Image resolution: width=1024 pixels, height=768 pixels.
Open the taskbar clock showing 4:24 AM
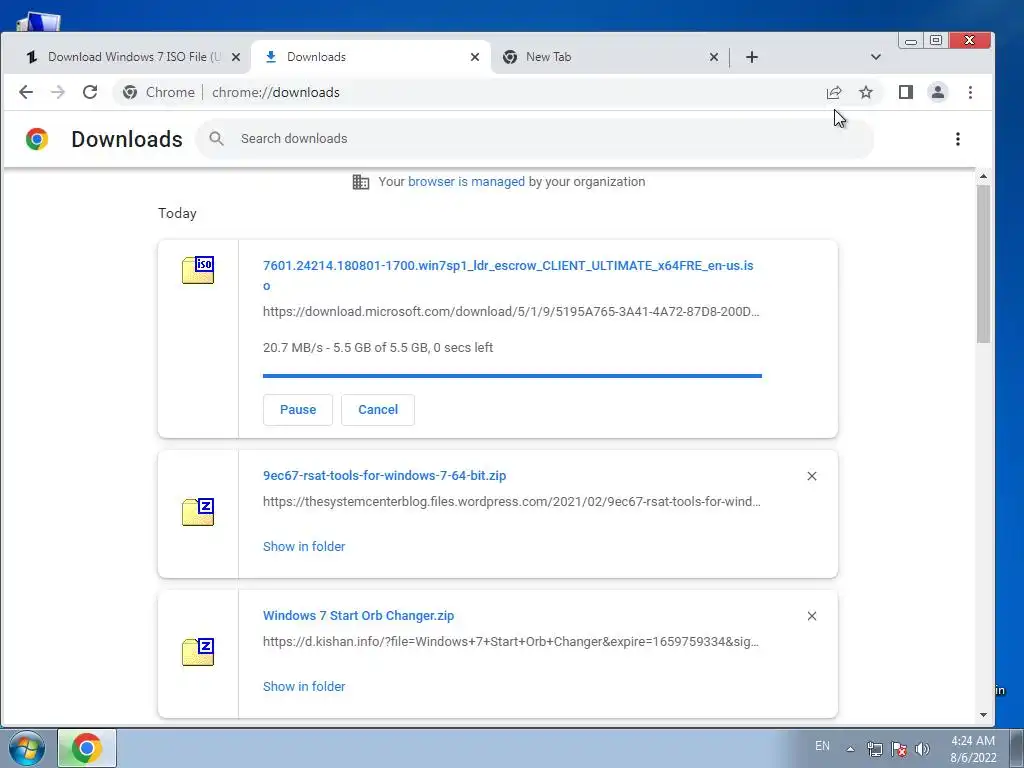(x=973, y=749)
